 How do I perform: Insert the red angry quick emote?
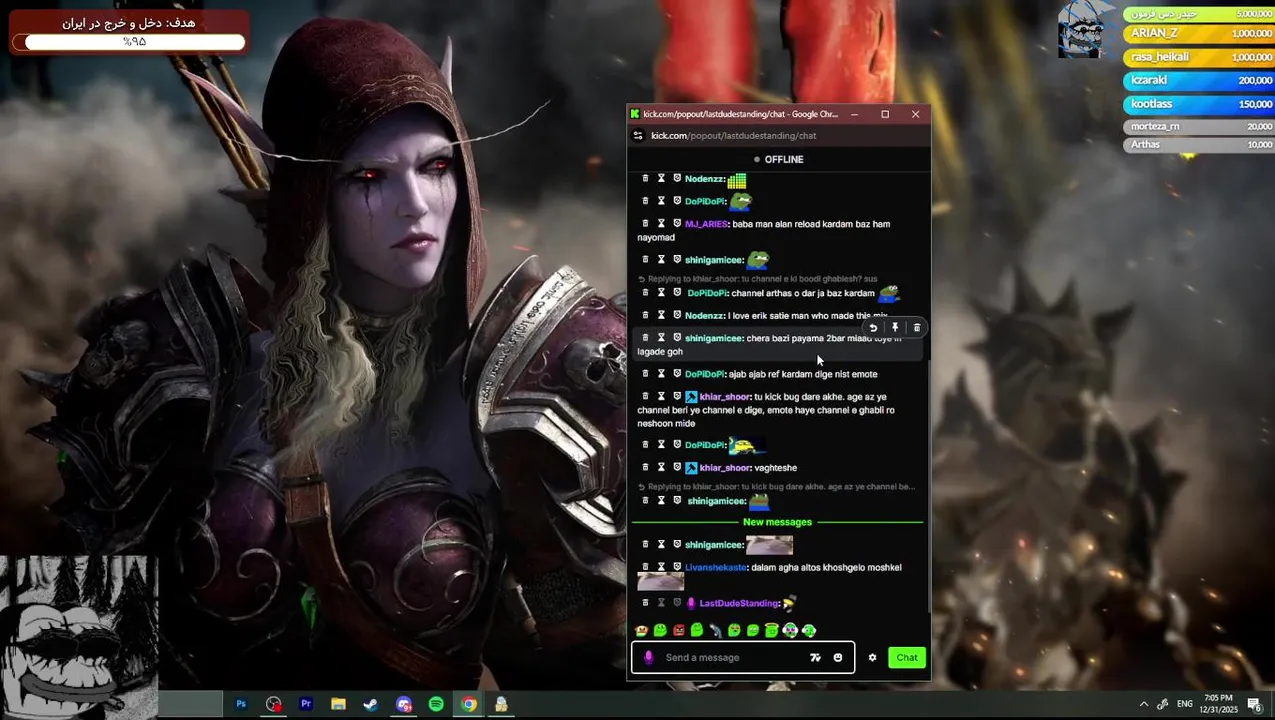click(679, 630)
